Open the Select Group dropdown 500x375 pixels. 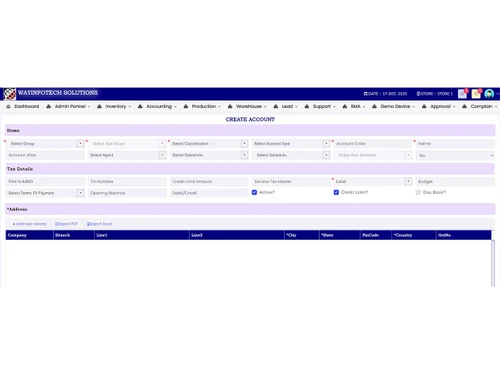[46, 144]
